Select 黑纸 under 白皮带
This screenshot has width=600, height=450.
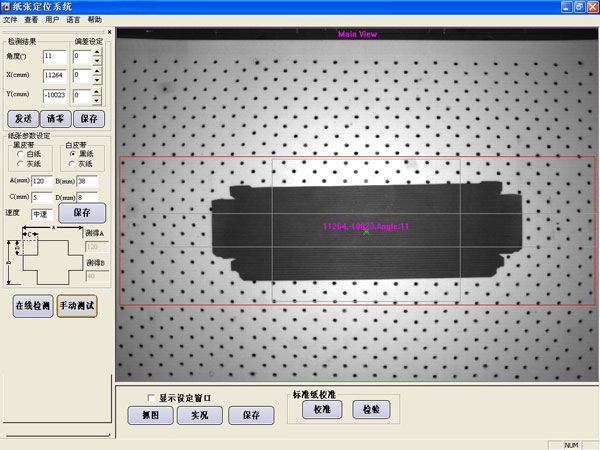coord(82,154)
